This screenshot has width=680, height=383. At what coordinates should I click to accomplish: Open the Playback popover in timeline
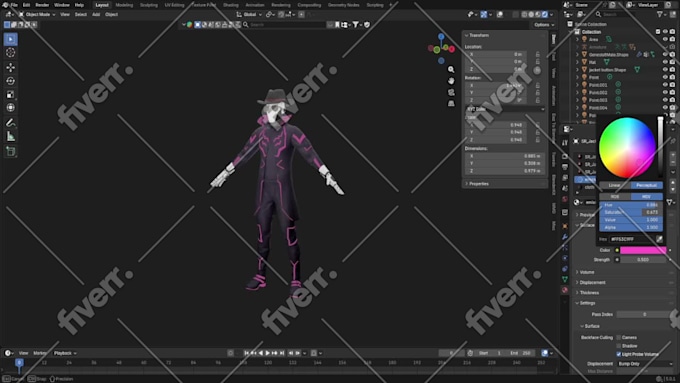pyautogui.click(x=65, y=353)
